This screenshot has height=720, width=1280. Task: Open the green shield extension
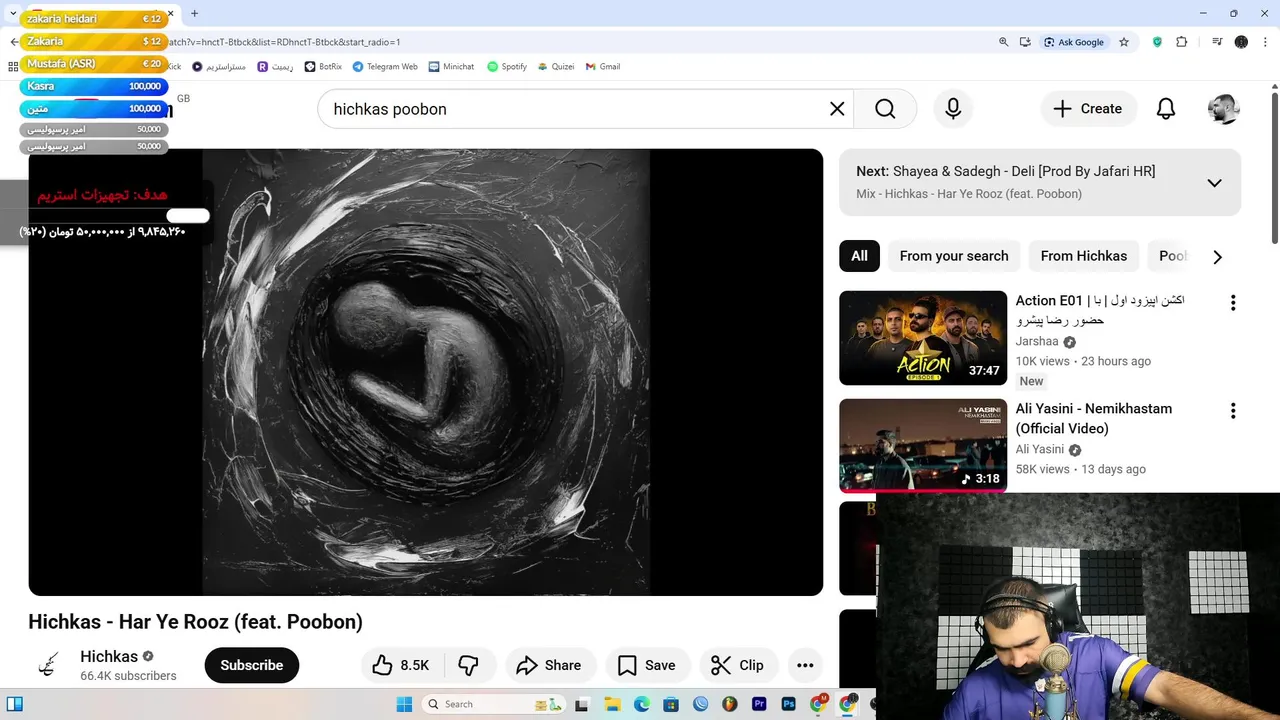pyautogui.click(x=1157, y=42)
